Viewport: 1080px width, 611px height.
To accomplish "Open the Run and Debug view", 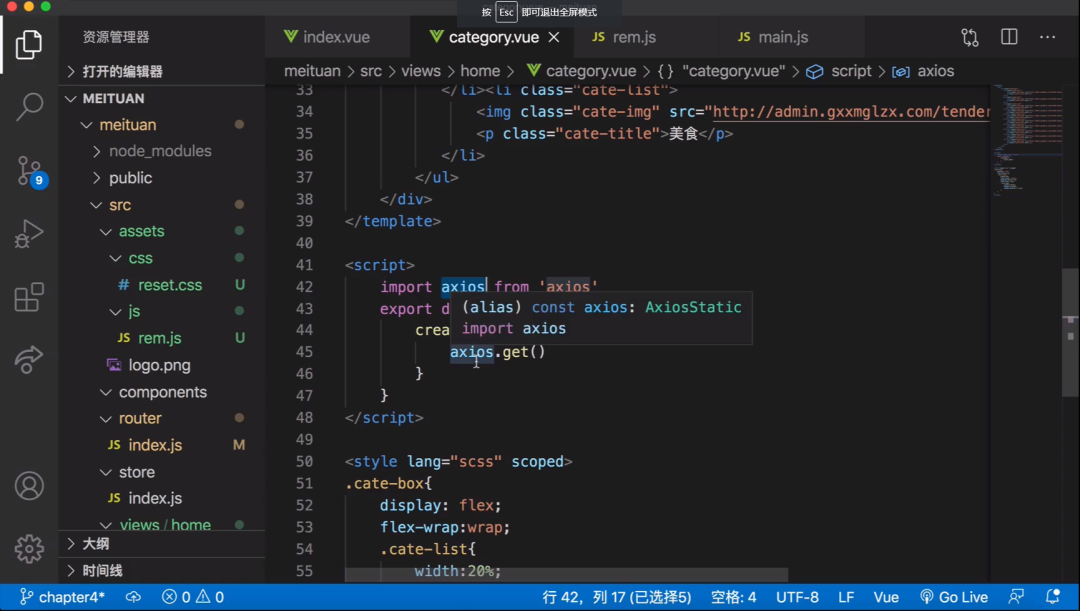I will pos(29,234).
